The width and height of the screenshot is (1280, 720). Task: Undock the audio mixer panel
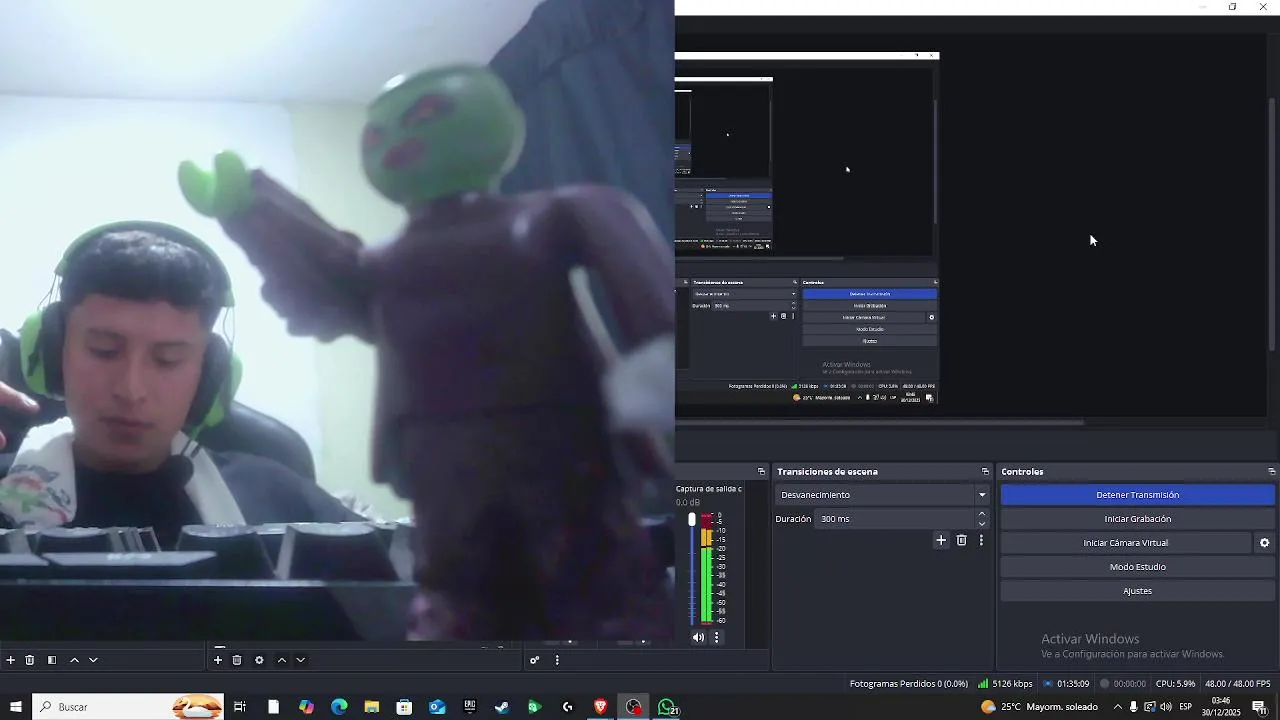click(x=761, y=472)
